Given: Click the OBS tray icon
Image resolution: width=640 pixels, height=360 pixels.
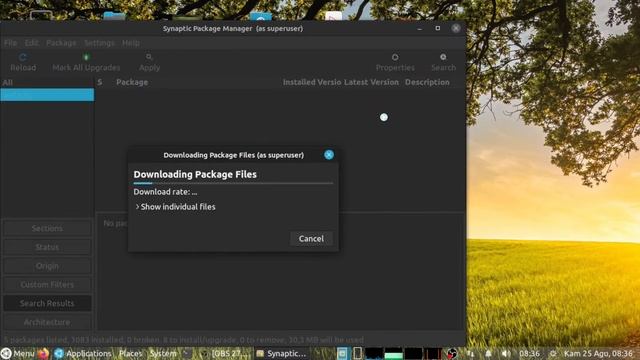Looking at the screenshot, I should pyautogui.click(x=451, y=353).
